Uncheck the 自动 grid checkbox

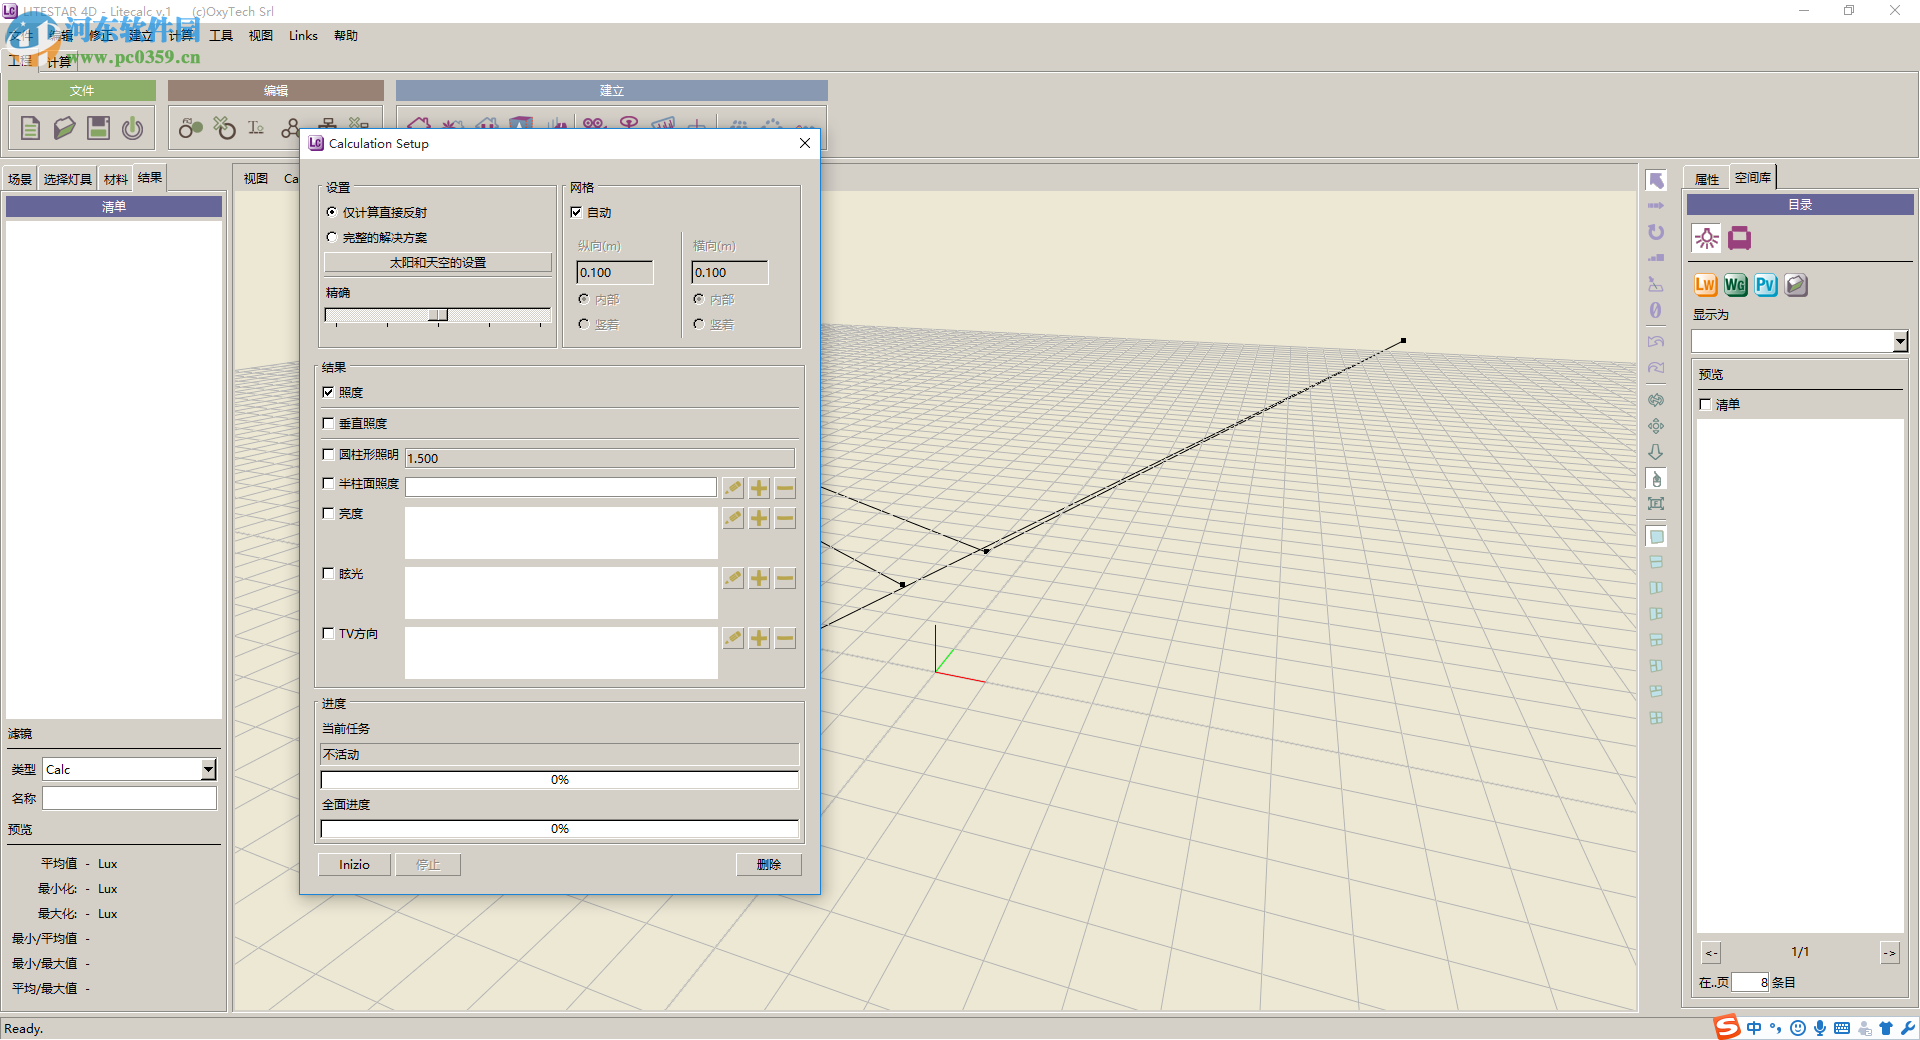(576, 212)
